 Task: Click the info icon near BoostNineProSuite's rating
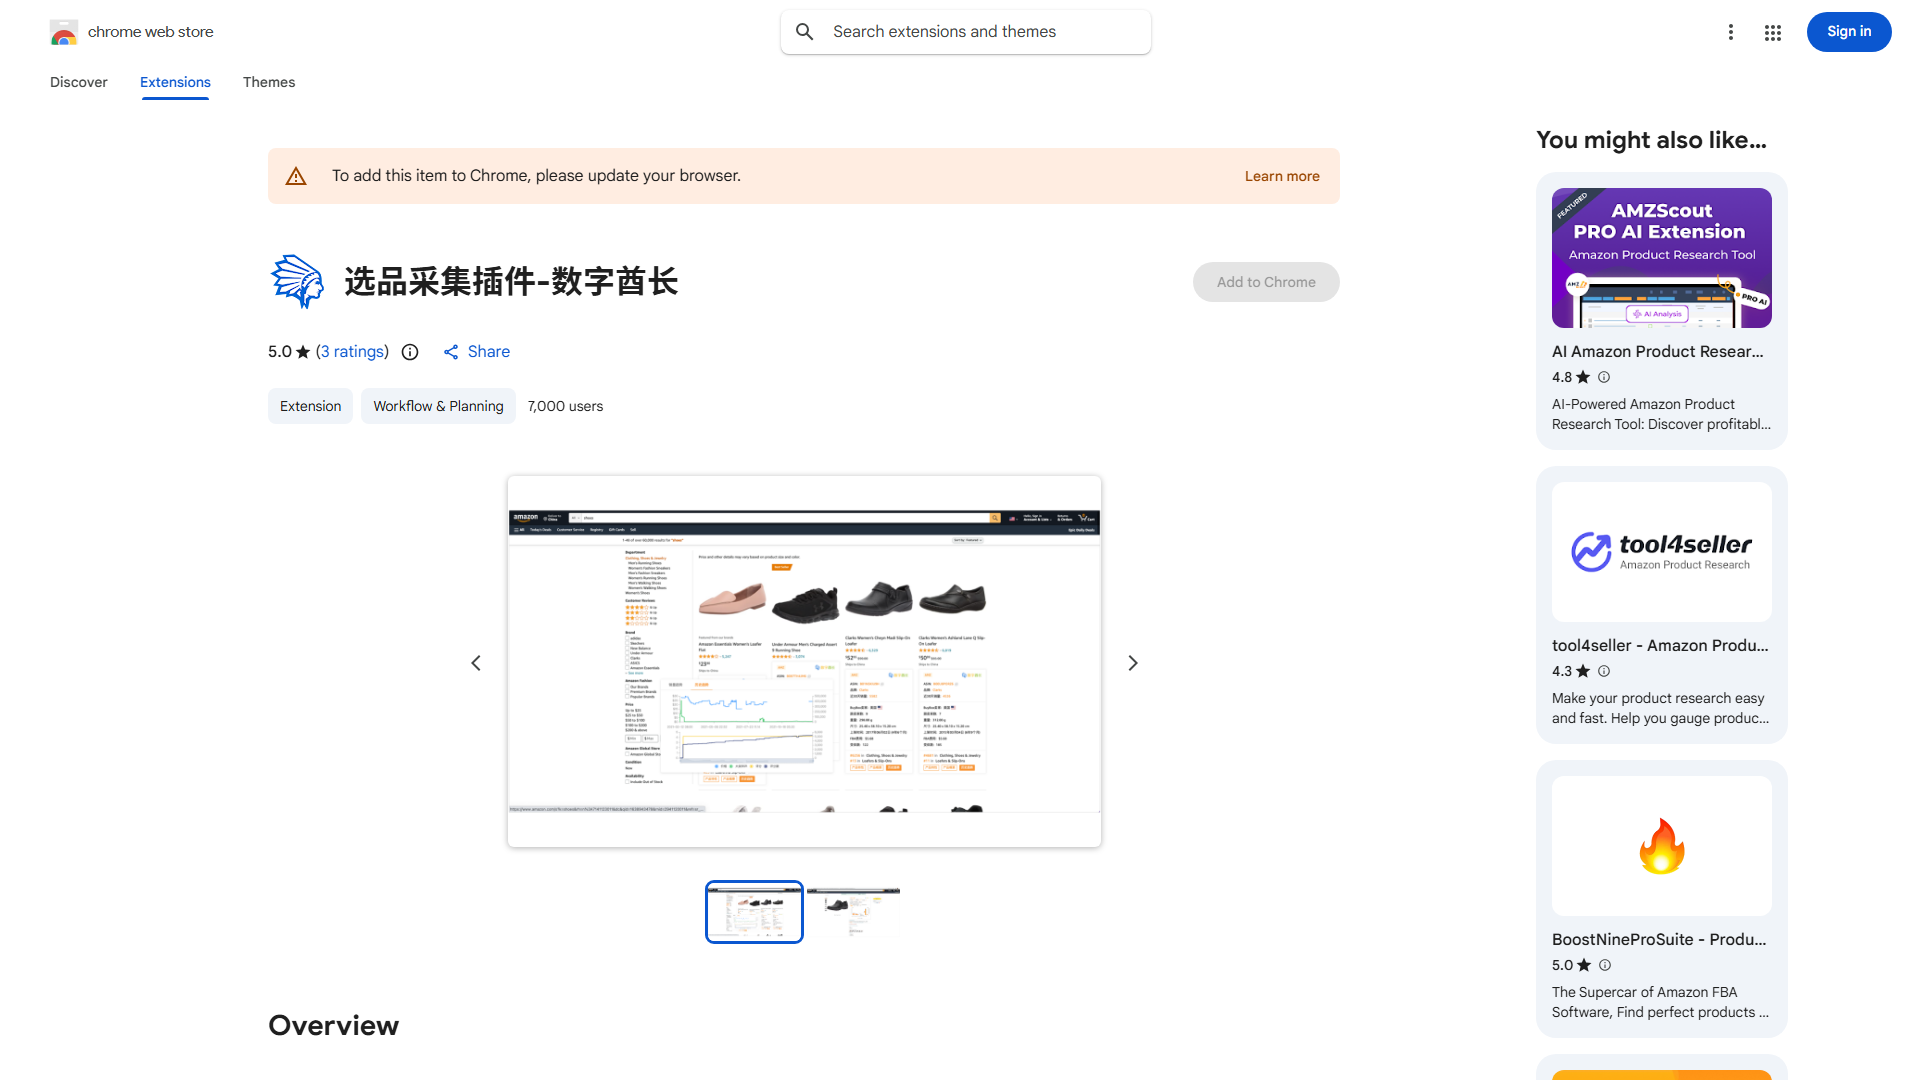[x=1605, y=965]
